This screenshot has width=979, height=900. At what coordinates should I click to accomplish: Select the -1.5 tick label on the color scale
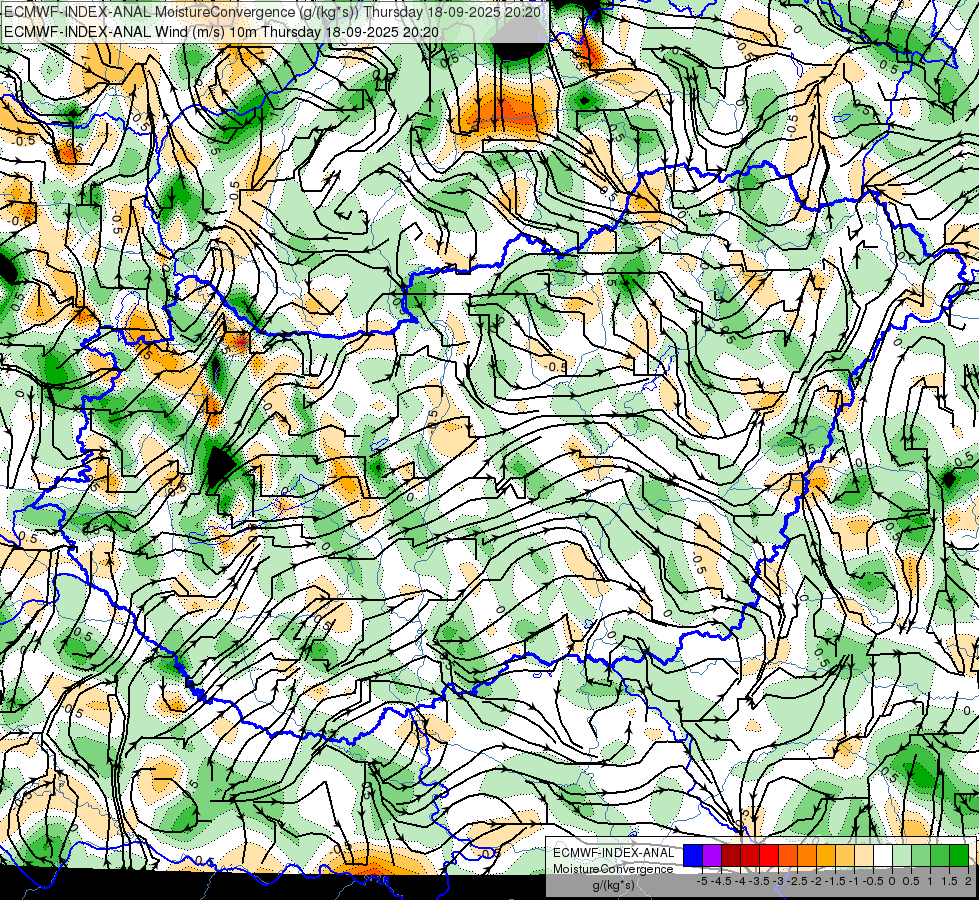(x=835, y=881)
